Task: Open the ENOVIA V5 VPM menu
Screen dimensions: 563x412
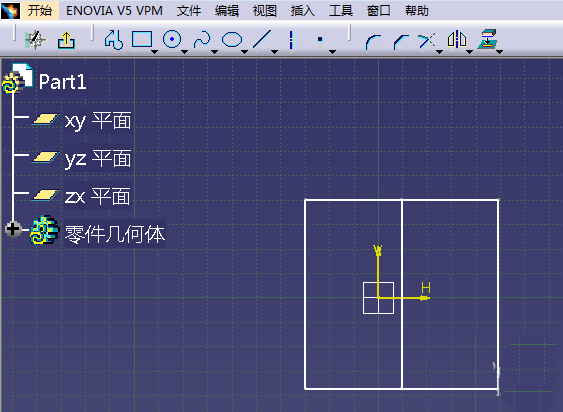Action: (114, 11)
